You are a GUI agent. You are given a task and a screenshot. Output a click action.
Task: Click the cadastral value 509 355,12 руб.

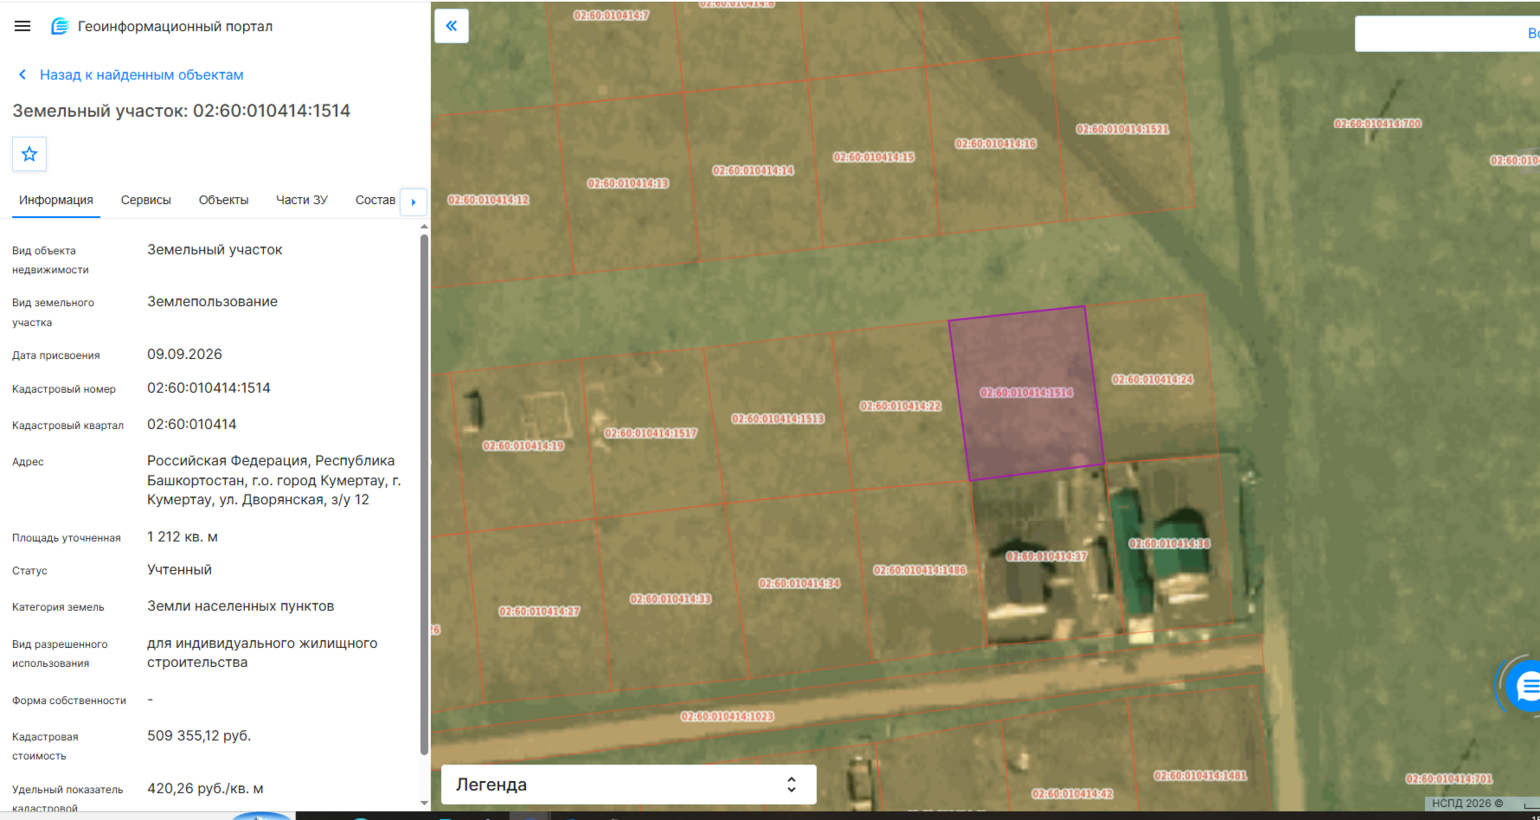tap(199, 736)
